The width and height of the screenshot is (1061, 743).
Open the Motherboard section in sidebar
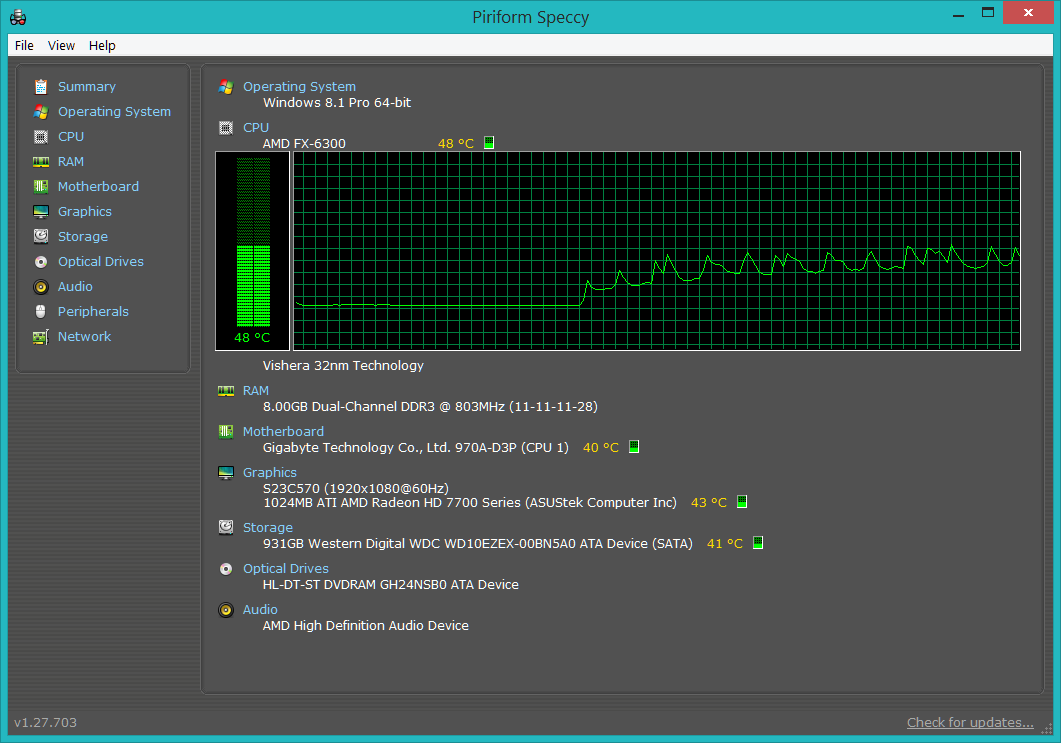click(98, 187)
